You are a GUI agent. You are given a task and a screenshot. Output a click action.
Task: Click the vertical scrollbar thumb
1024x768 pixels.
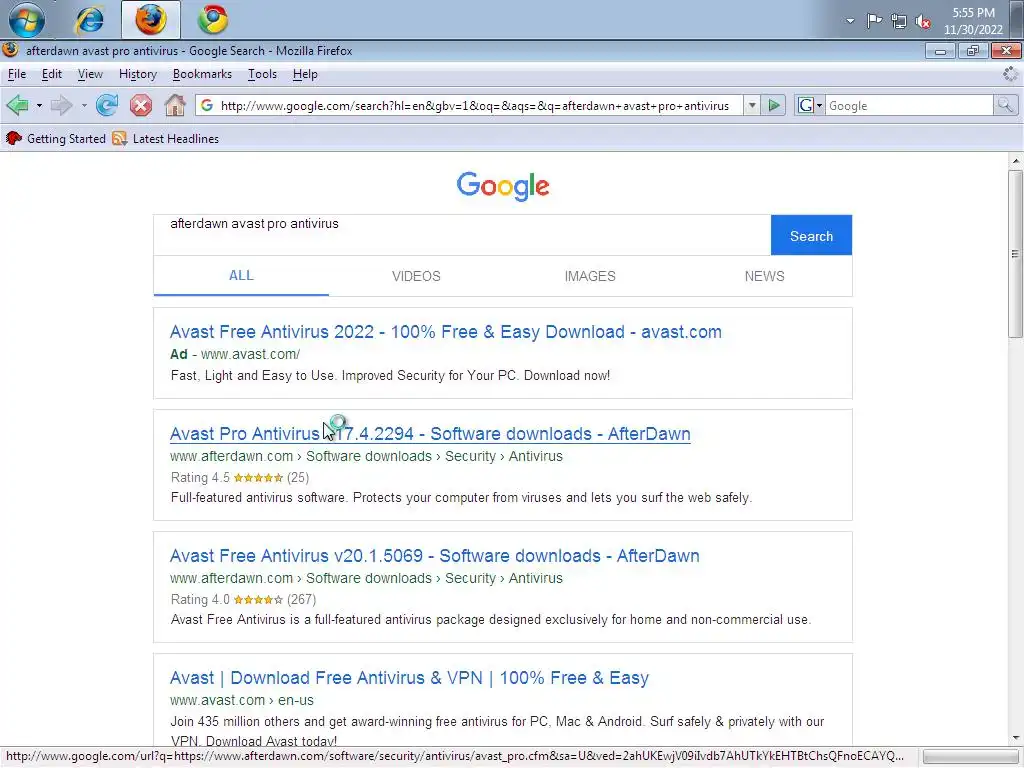pos(1016,254)
